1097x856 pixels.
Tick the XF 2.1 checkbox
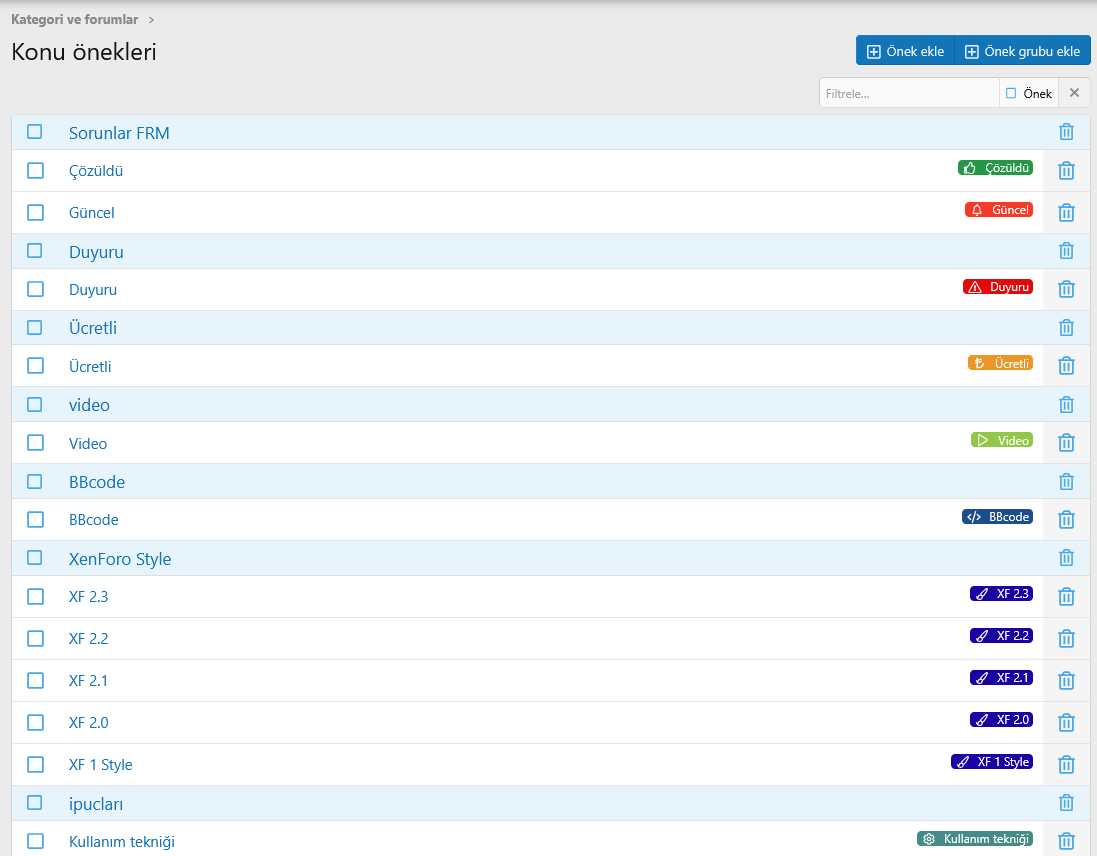click(x=36, y=681)
